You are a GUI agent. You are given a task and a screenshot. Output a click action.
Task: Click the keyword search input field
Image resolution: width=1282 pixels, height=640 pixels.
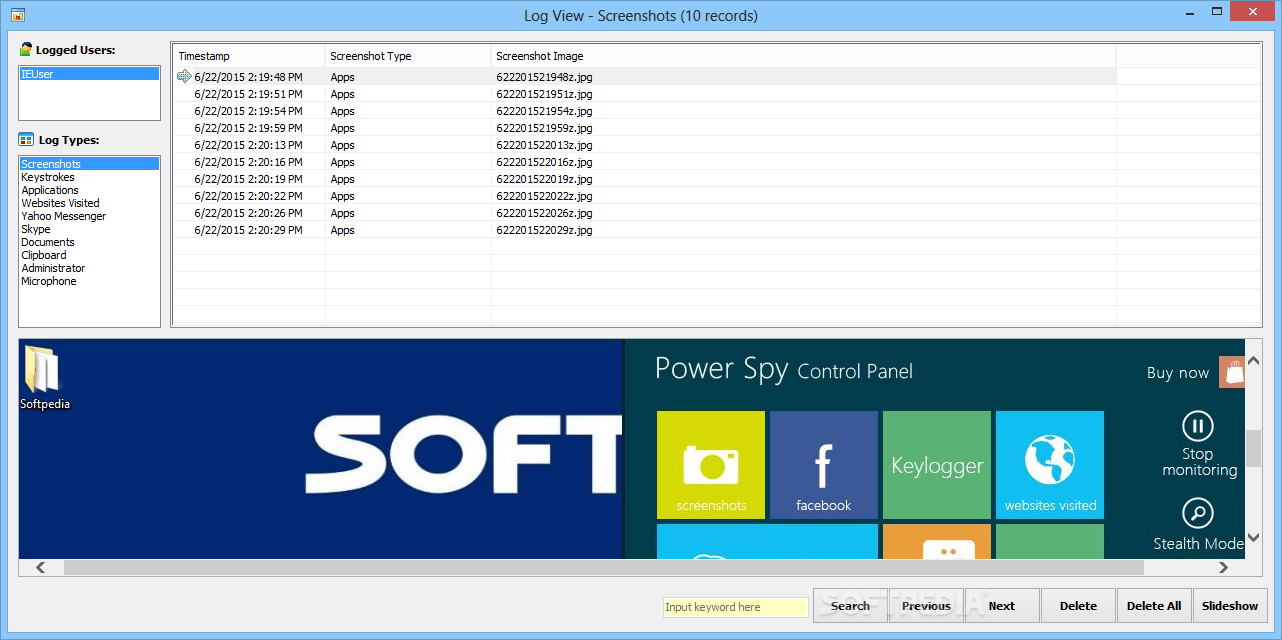735,607
